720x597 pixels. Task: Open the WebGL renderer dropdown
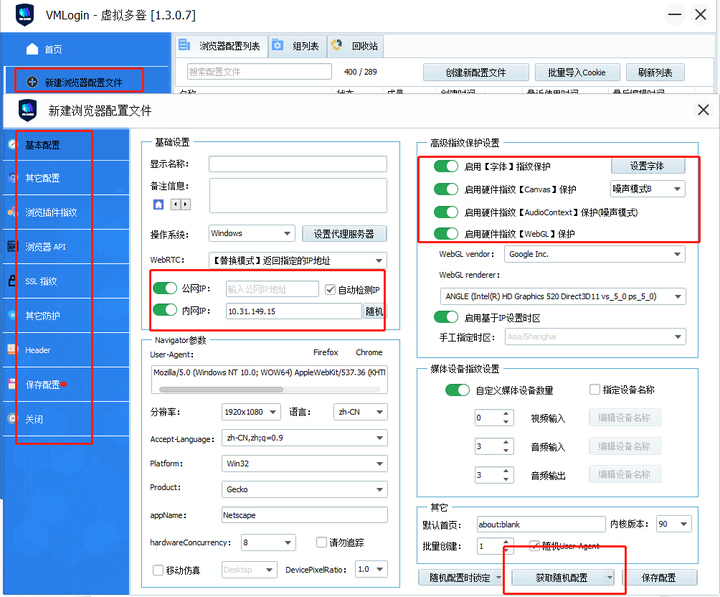563,296
